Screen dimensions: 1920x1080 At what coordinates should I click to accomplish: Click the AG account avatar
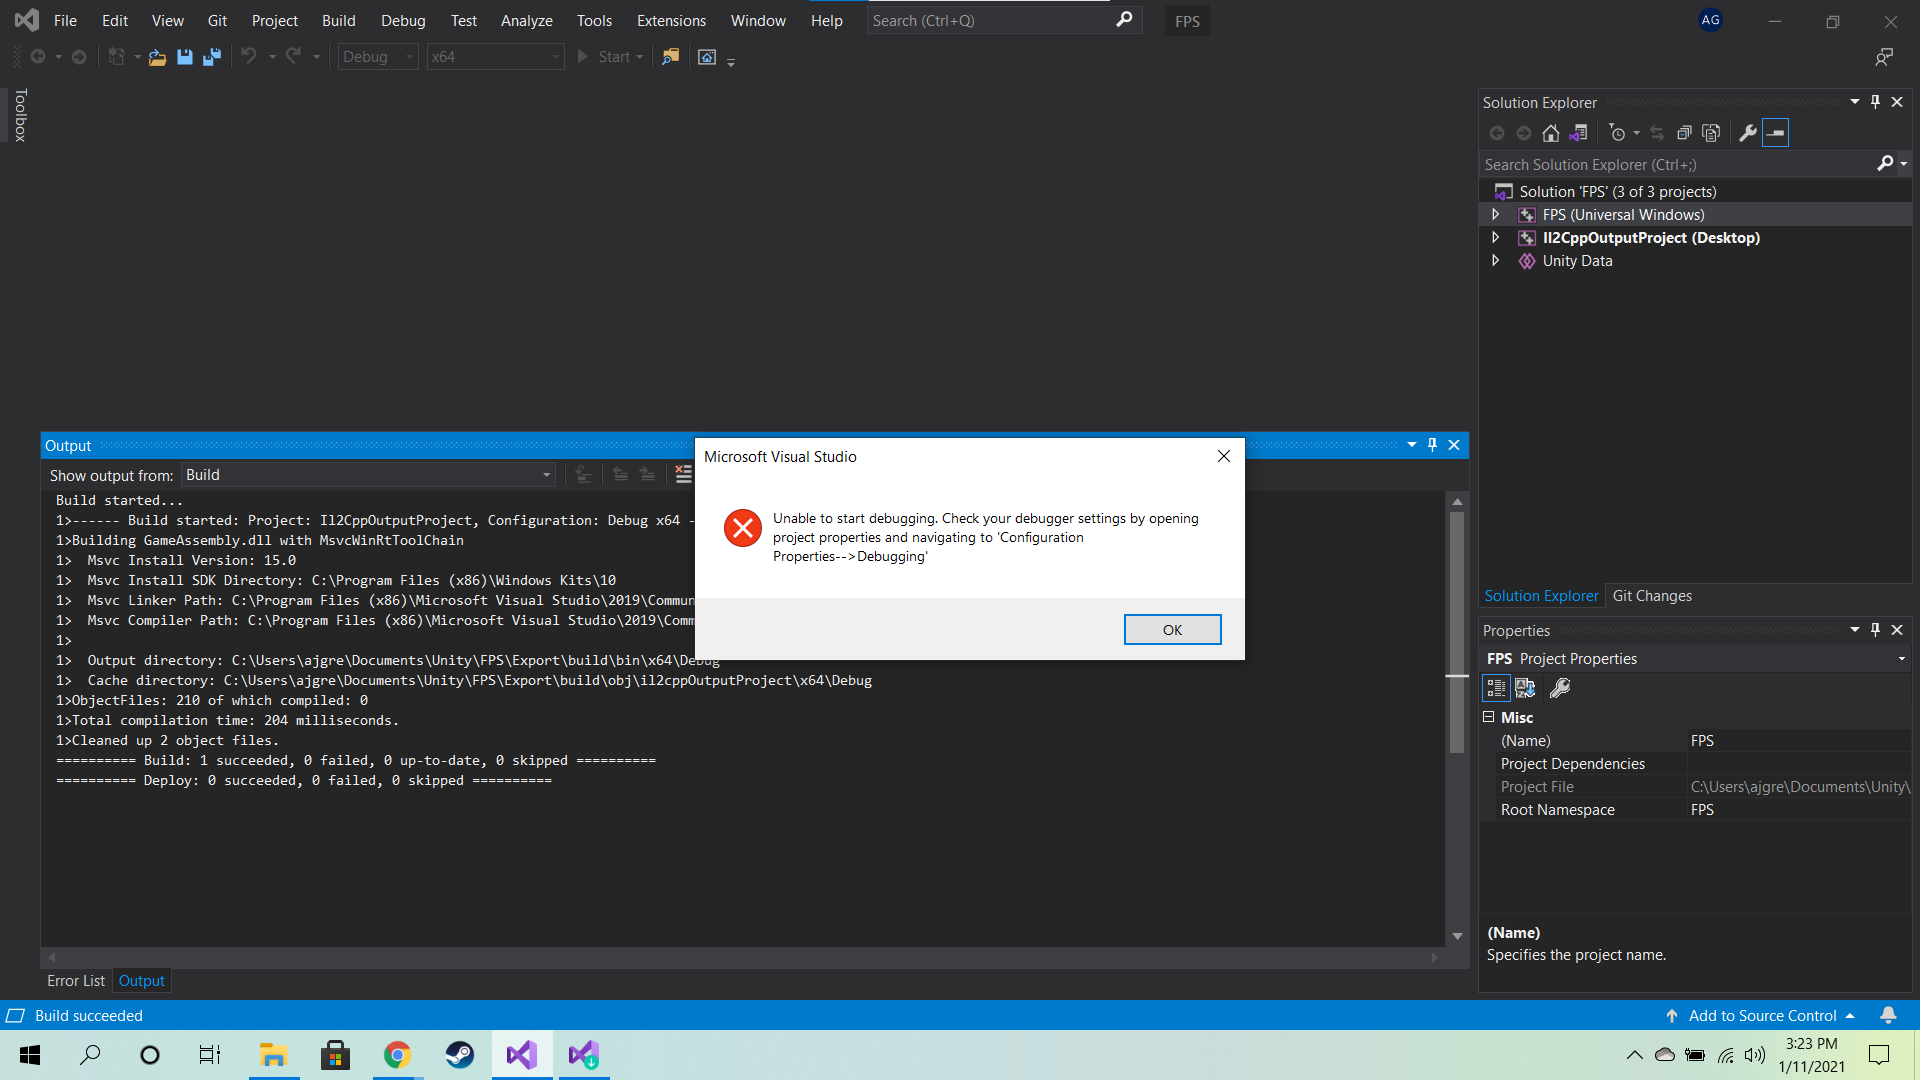tap(1711, 20)
